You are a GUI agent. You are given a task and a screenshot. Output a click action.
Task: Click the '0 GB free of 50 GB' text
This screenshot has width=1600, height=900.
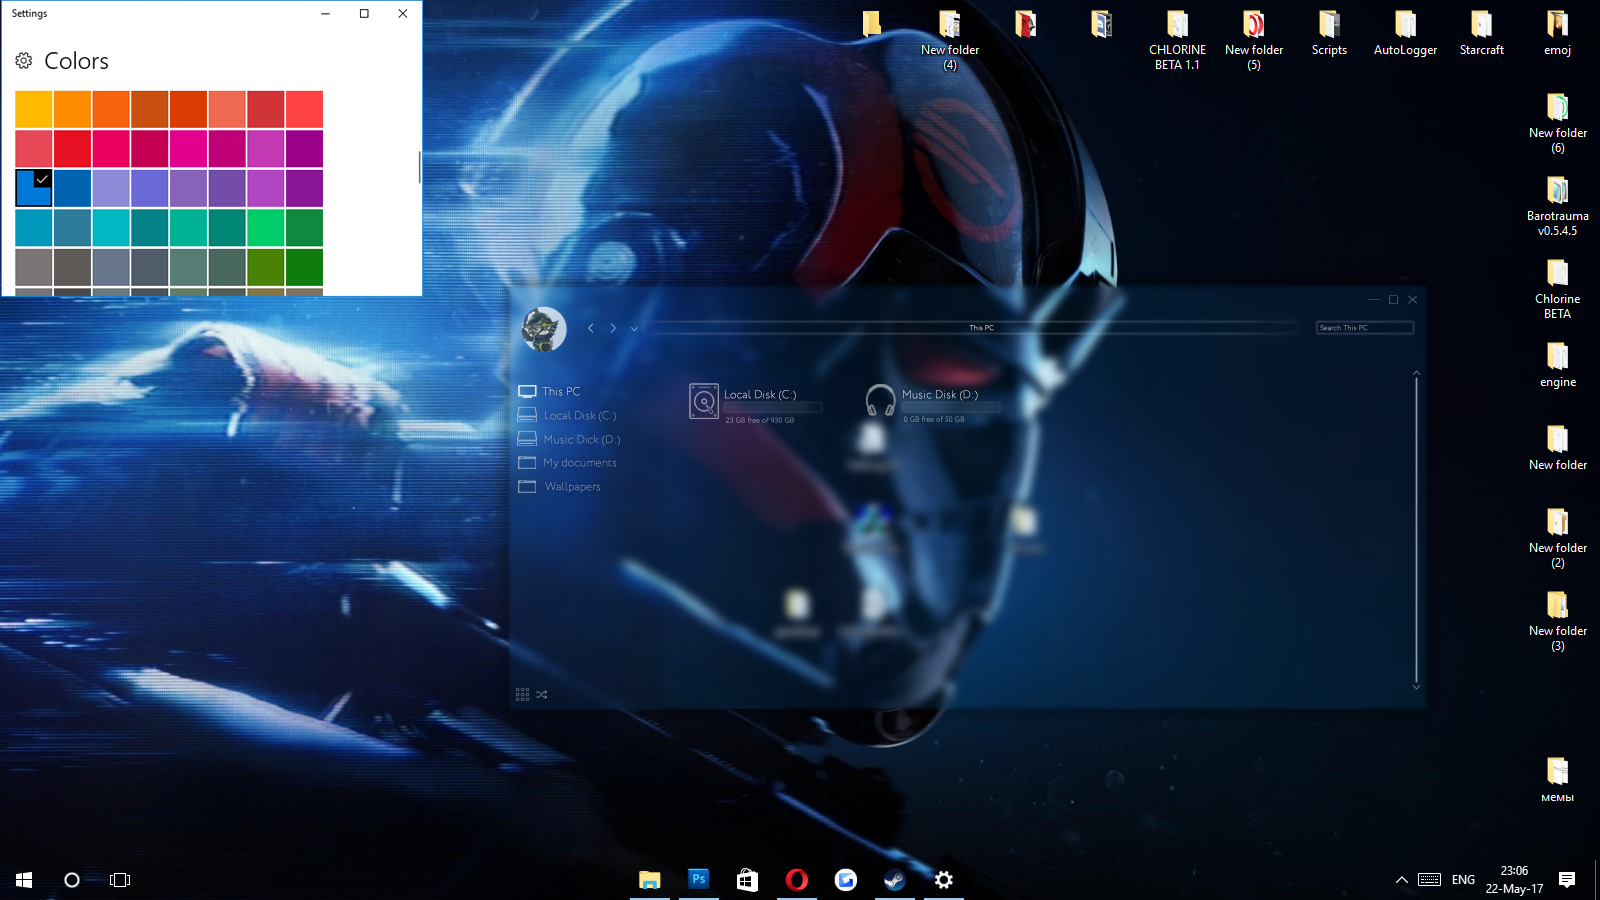[x=934, y=419]
